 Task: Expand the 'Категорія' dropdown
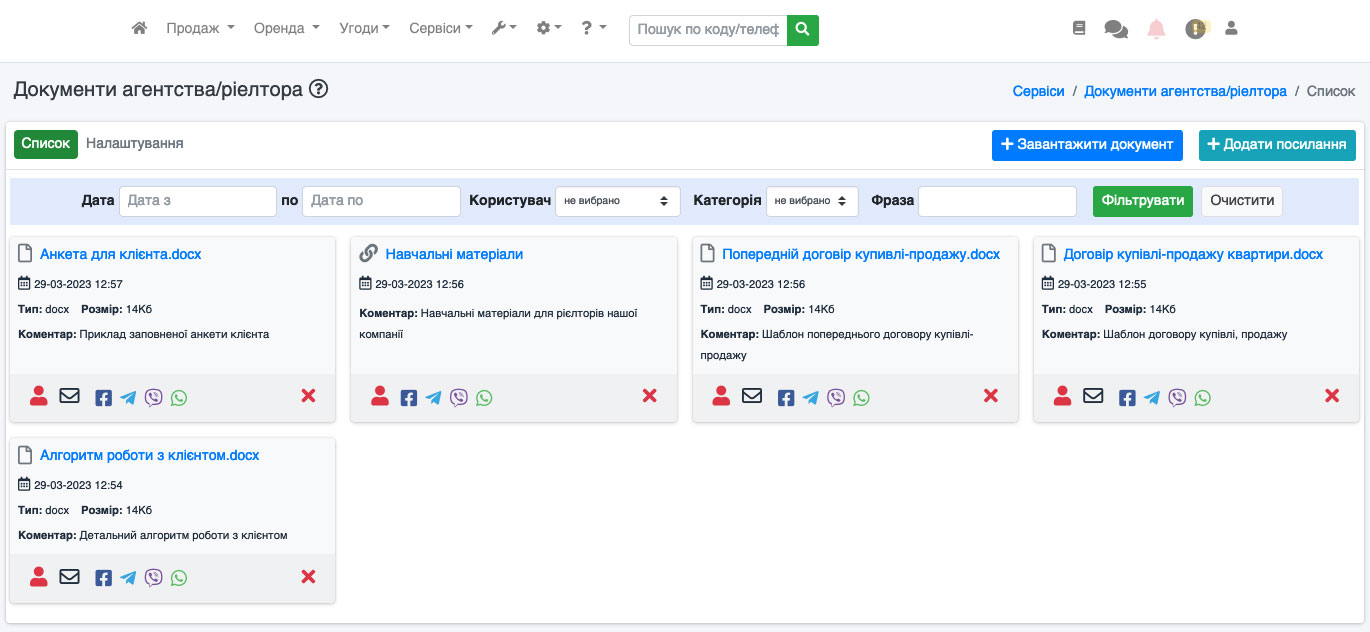812,201
